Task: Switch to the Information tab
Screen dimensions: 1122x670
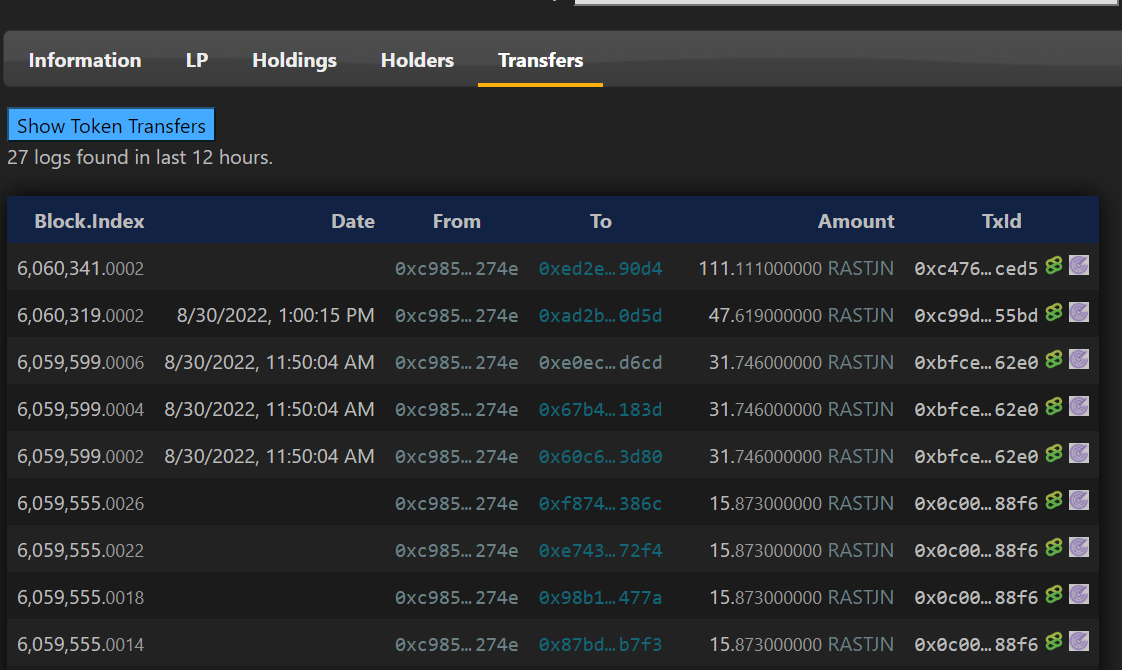Action: click(84, 60)
